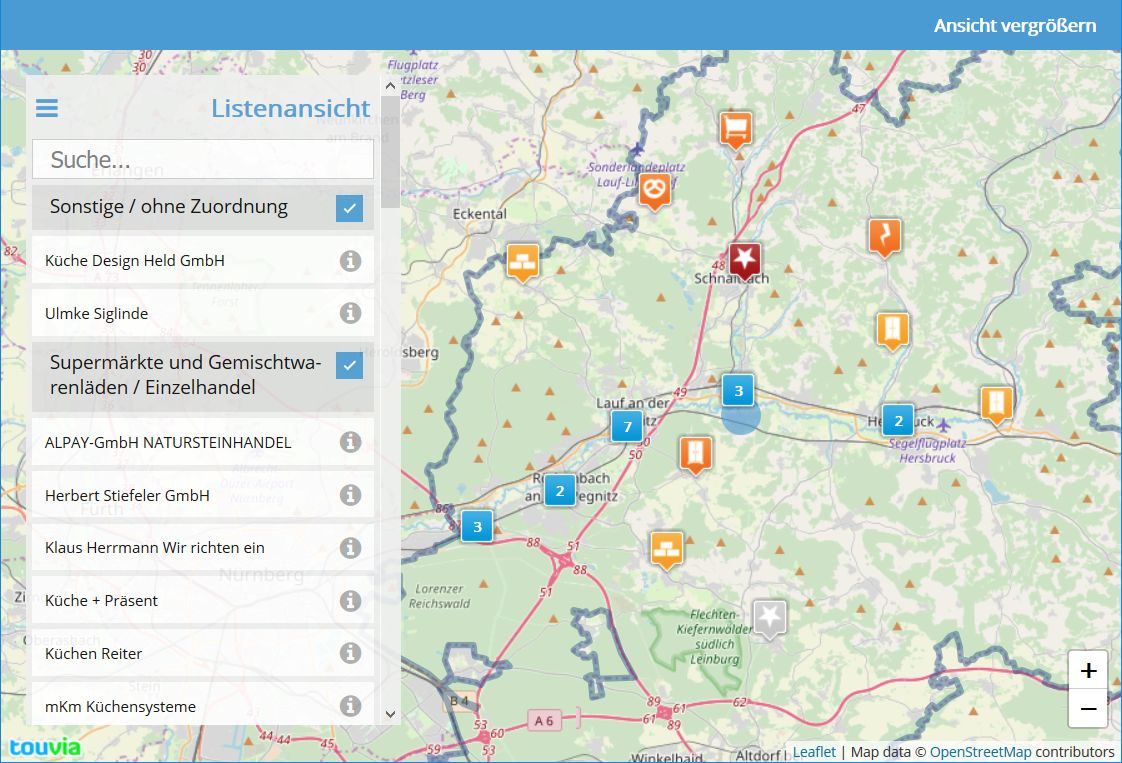1122x763 pixels.
Task: Uncheck the Sonstige / ohne Zuordnung category
Action: tap(349, 208)
